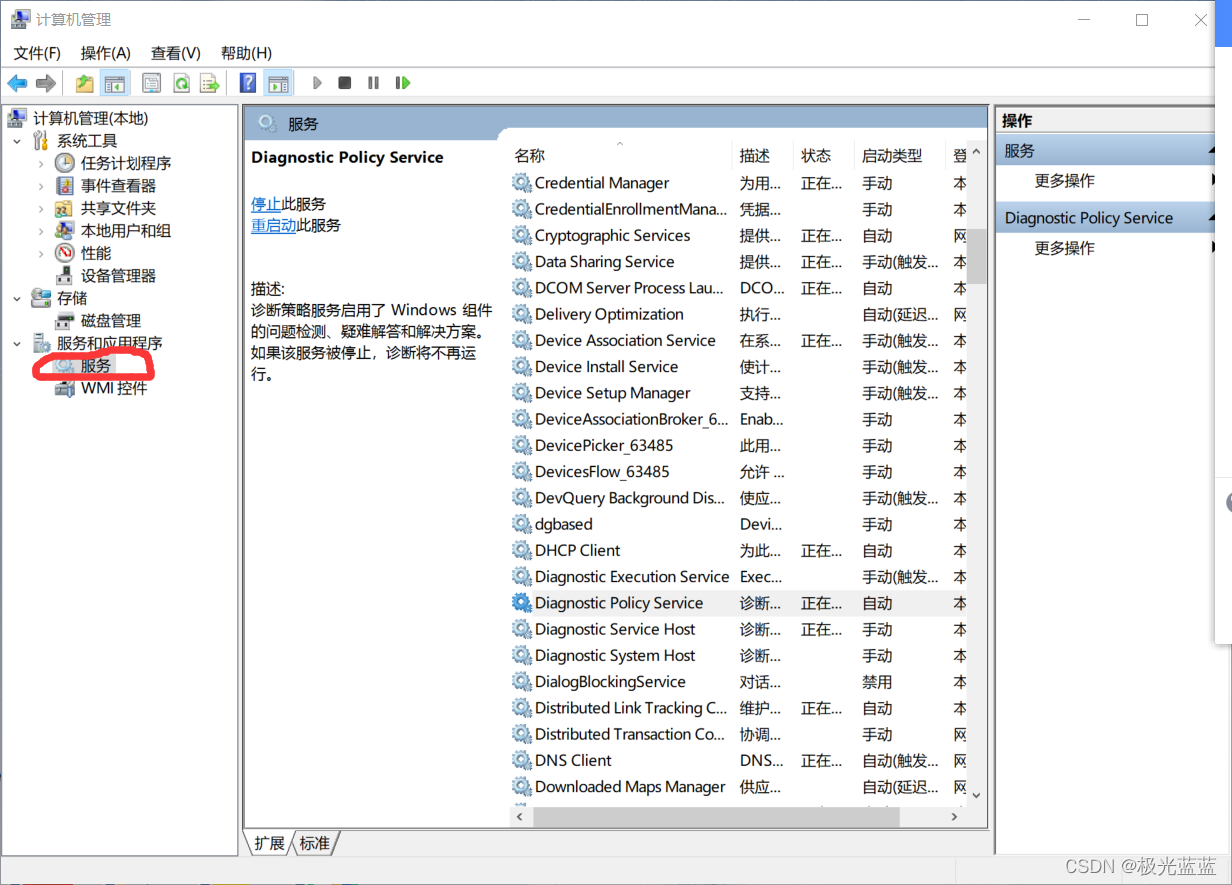Select DNS Client service
The width and height of the screenshot is (1232, 885).
pyautogui.click(x=738, y=760)
